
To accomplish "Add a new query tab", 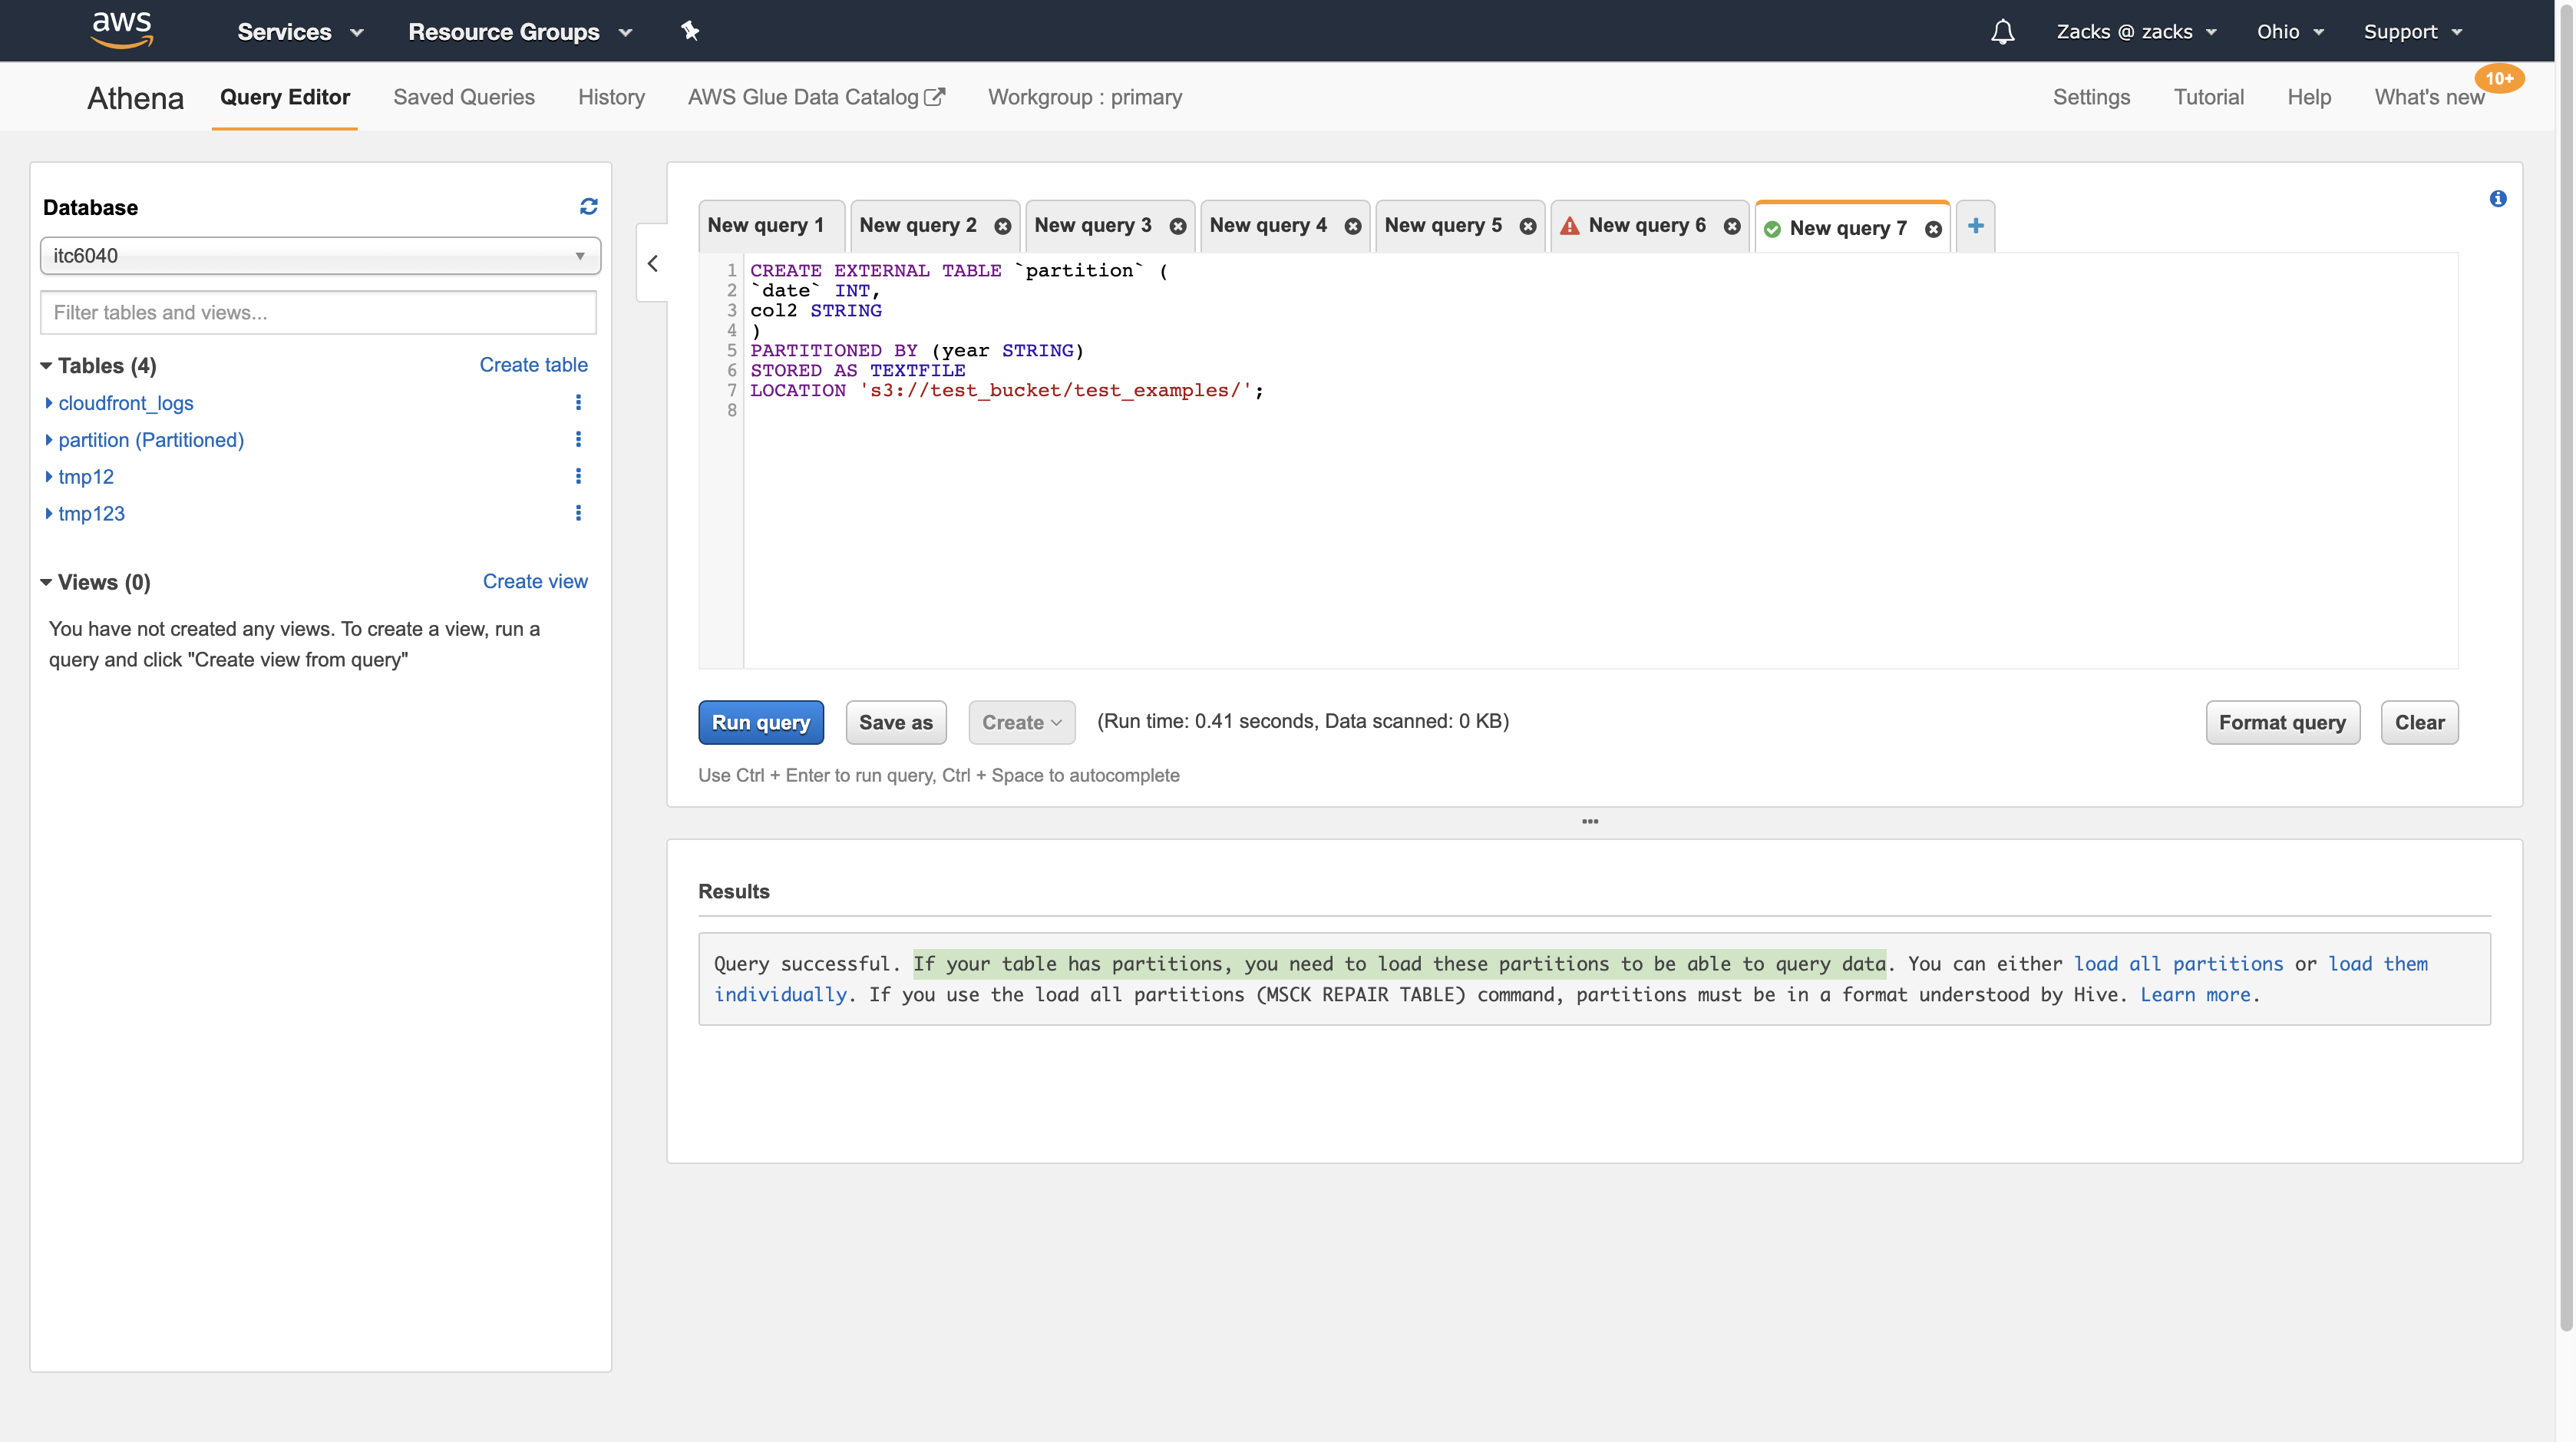I will click(x=1975, y=226).
